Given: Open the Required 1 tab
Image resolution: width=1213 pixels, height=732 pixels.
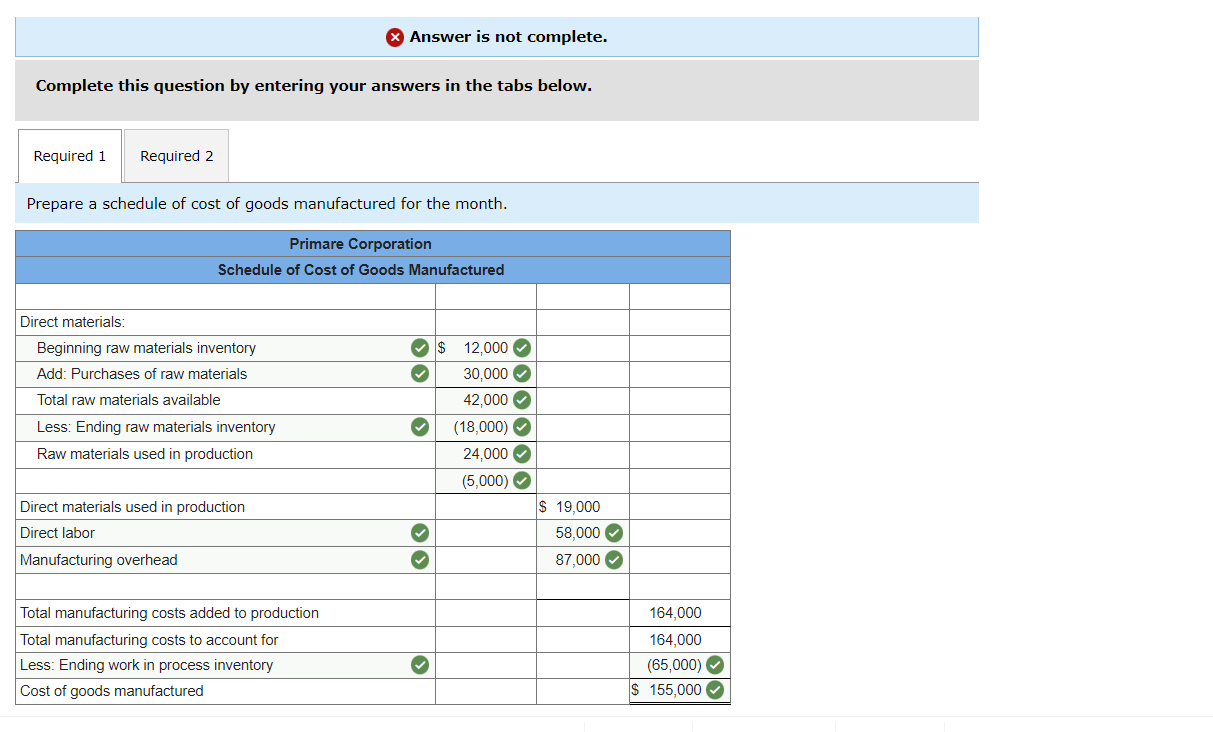Looking at the screenshot, I should tap(69, 156).
